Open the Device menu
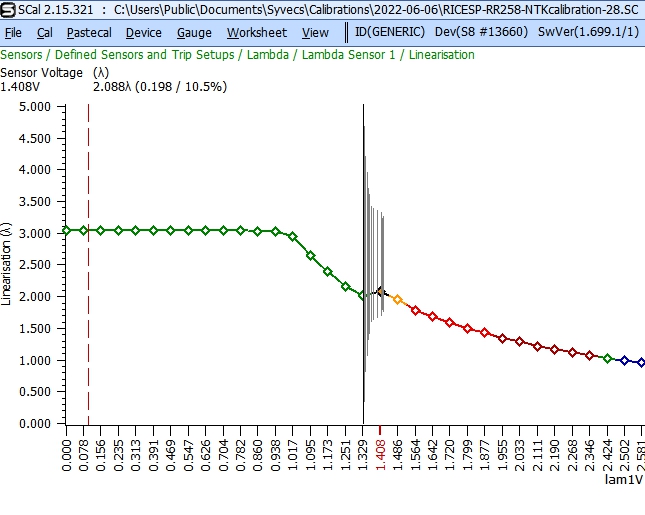Image resolution: width=645 pixels, height=515 pixels. click(144, 32)
